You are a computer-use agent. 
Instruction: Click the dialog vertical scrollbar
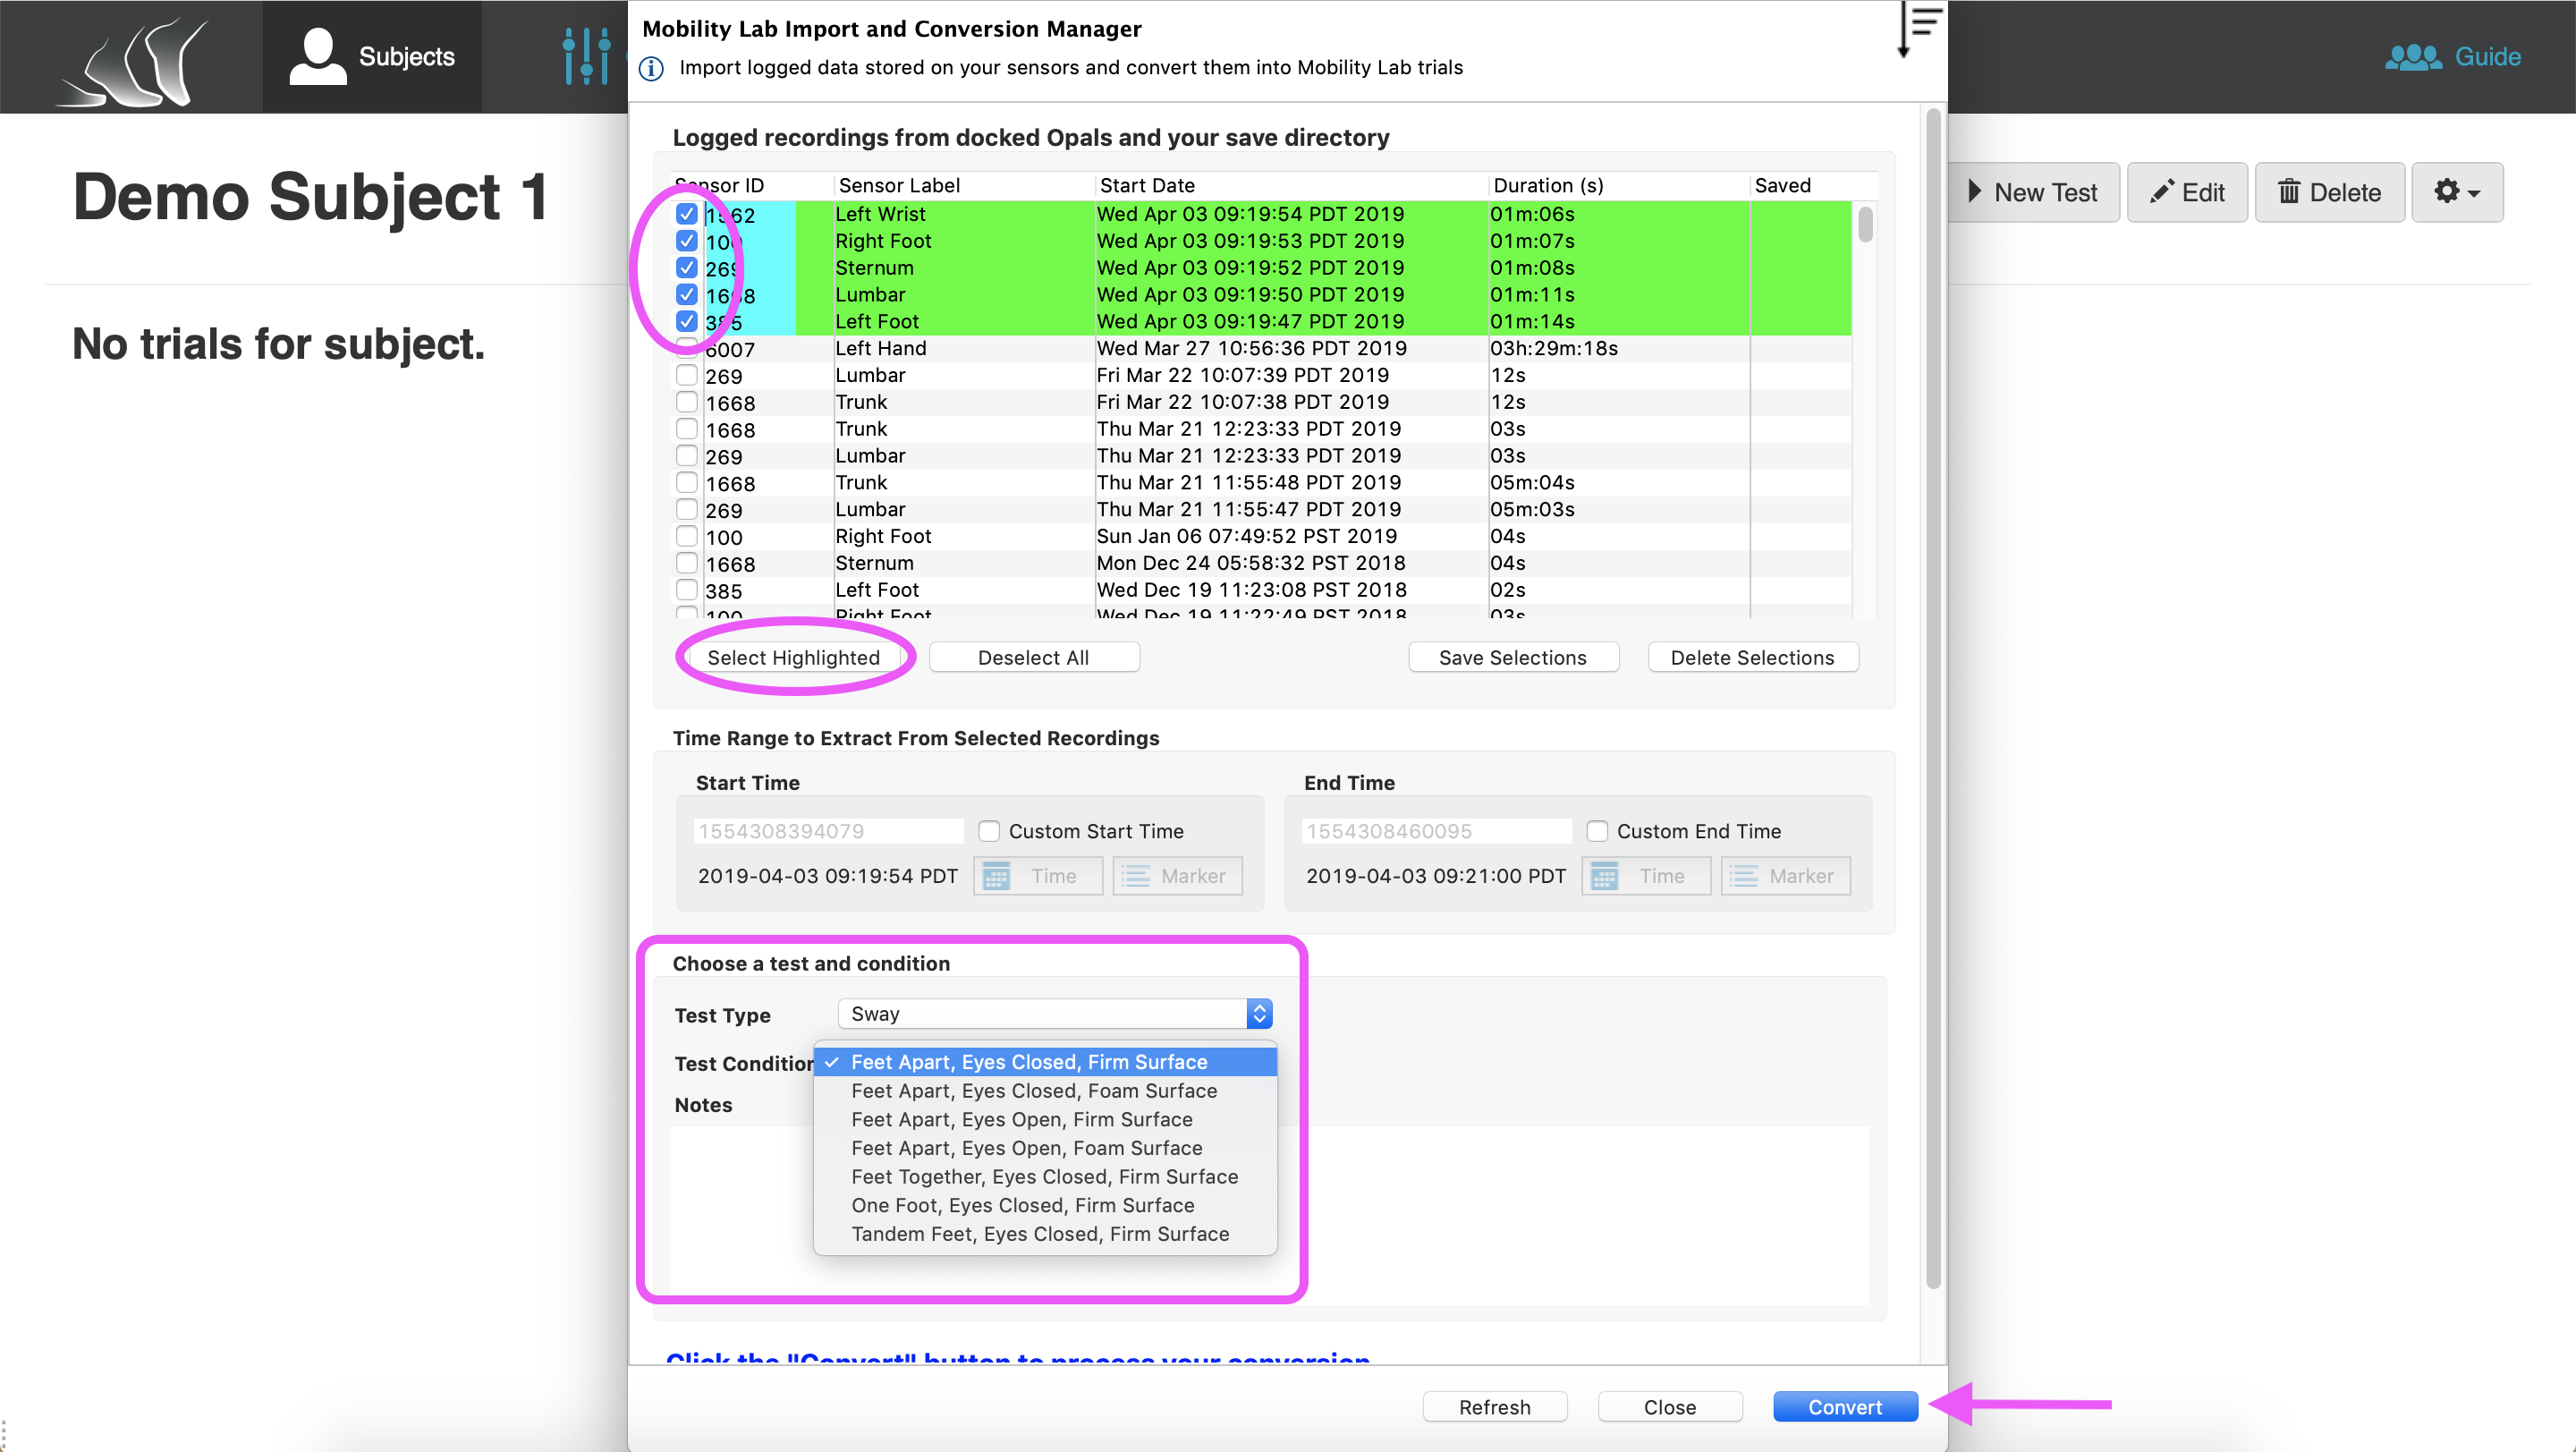(1933, 700)
